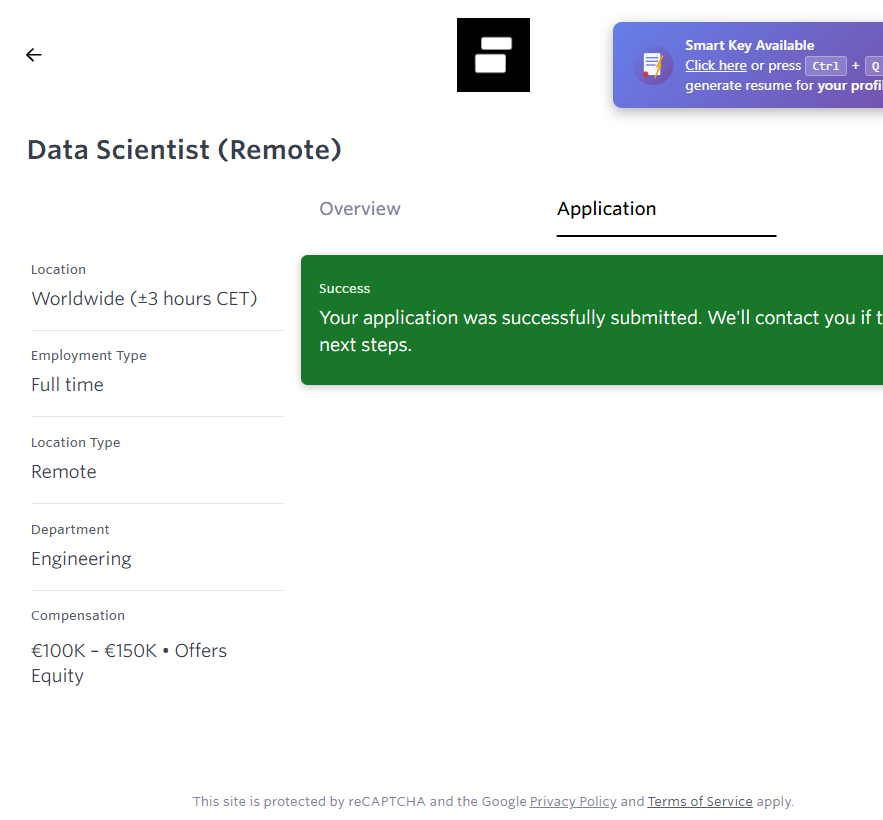Click the Employment Type label
883x820 pixels.
tap(88, 356)
